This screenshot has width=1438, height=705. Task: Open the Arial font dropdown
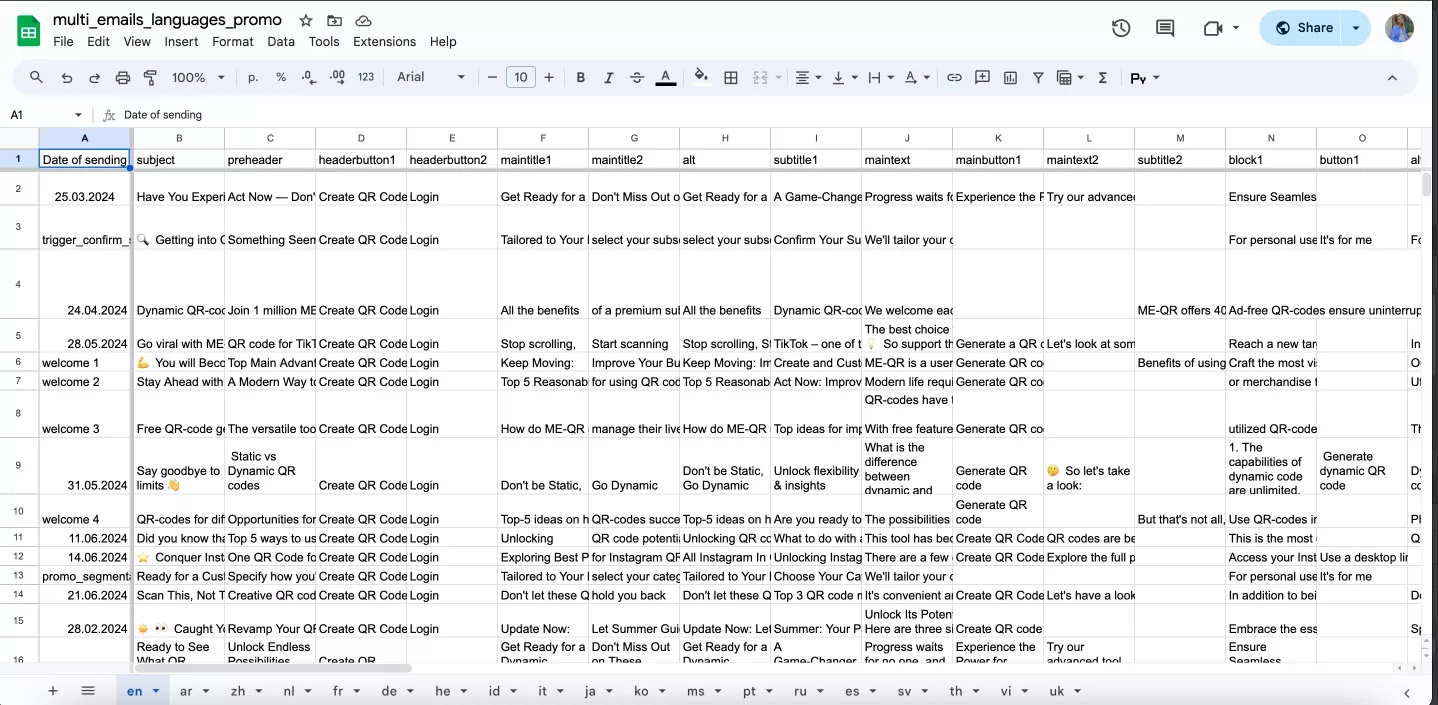point(431,77)
